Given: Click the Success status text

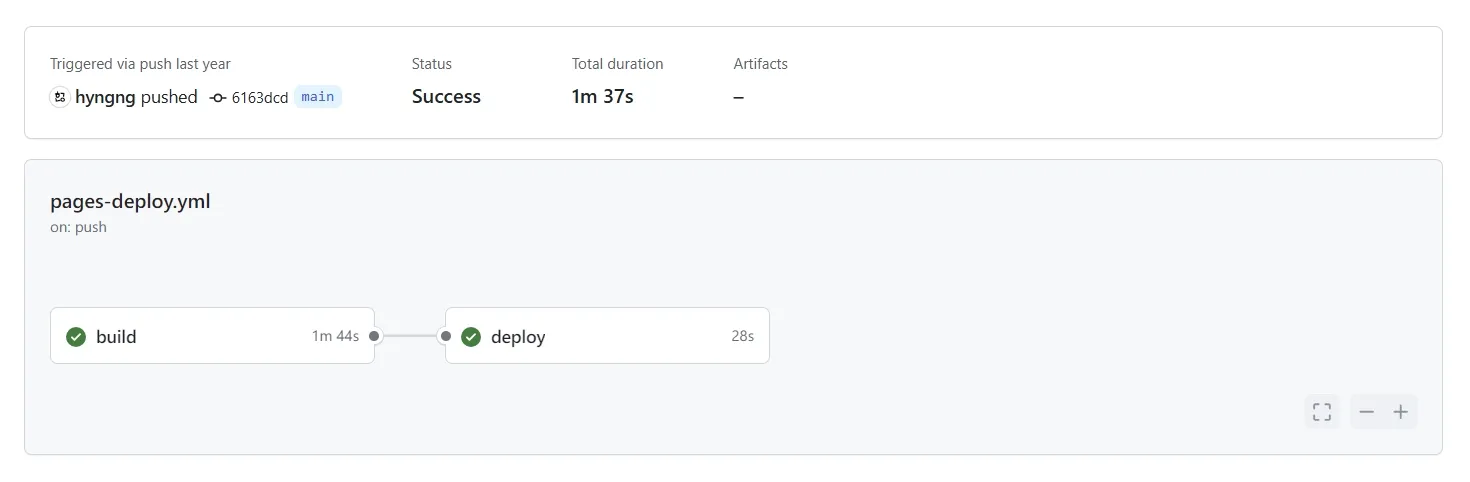Looking at the screenshot, I should [446, 97].
